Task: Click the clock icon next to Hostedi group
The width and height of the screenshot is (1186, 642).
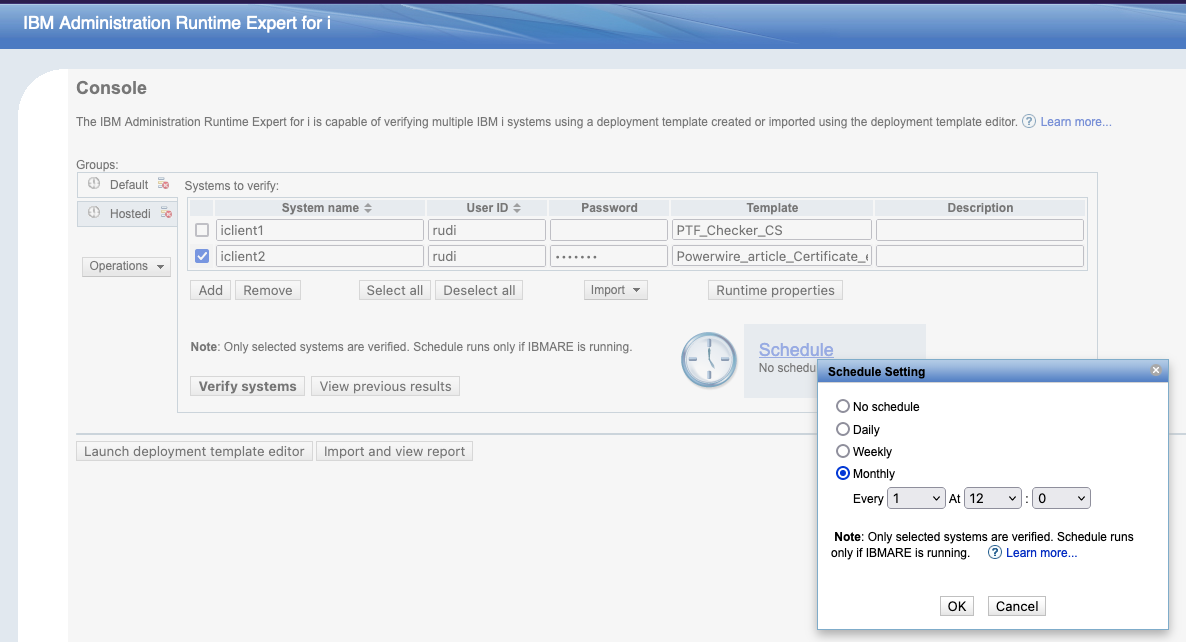Action: (x=94, y=213)
